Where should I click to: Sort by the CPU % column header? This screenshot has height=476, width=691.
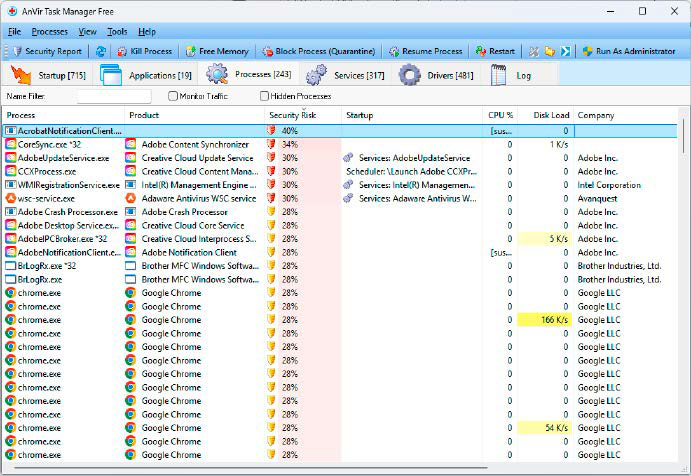500,115
